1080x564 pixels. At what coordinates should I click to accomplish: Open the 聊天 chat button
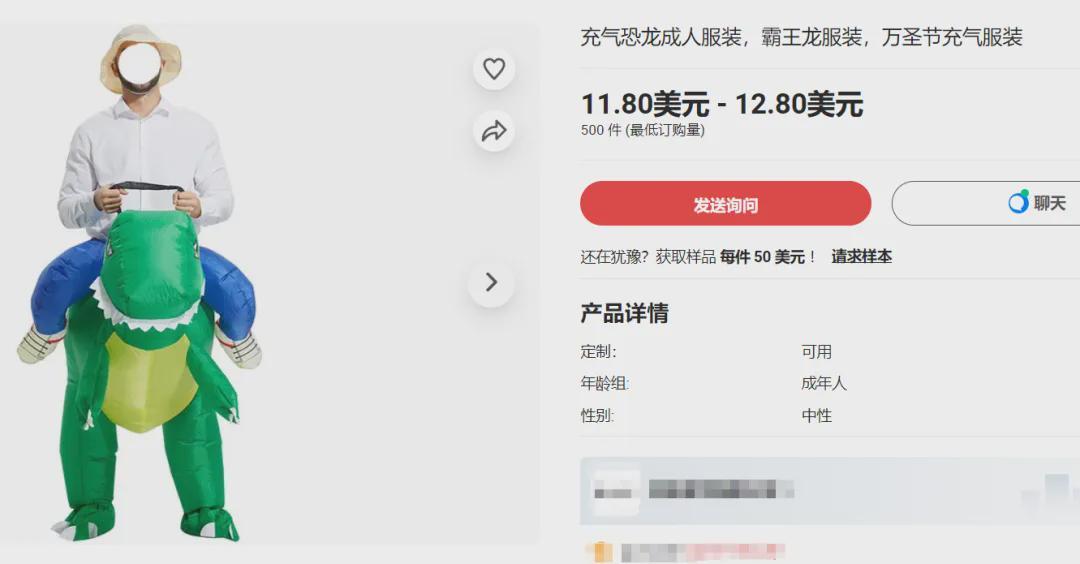[x=986, y=203]
